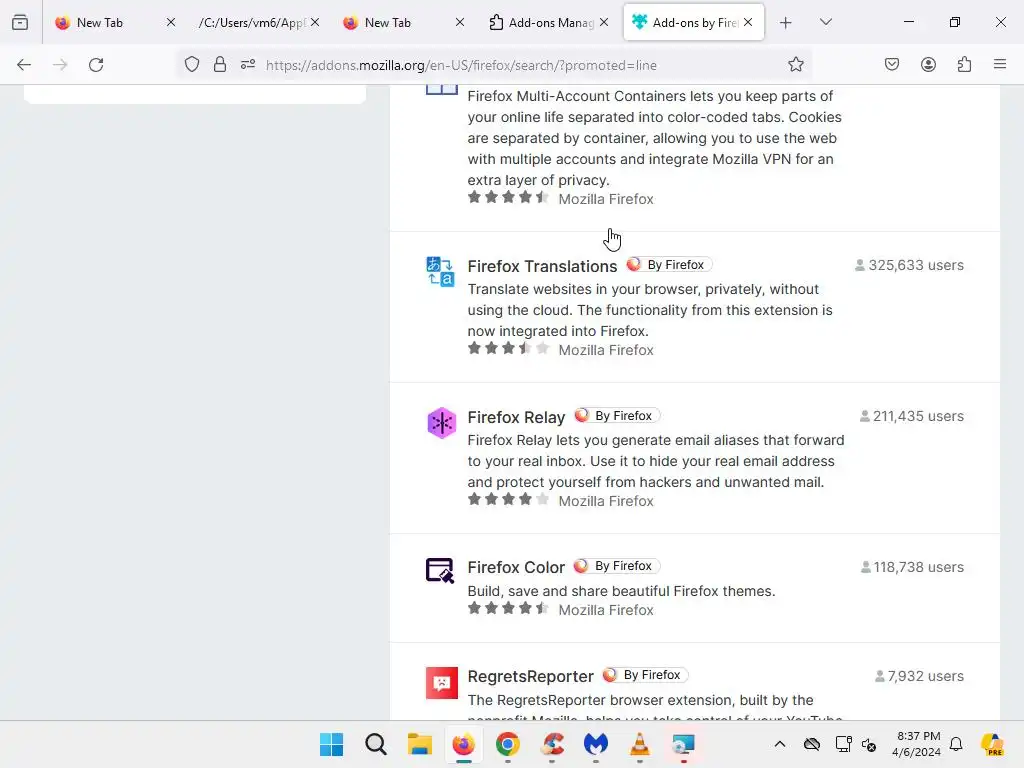Open Firefox Color extension icon
Viewport: 1024px width, 768px height.
click(x=441, y=571)
